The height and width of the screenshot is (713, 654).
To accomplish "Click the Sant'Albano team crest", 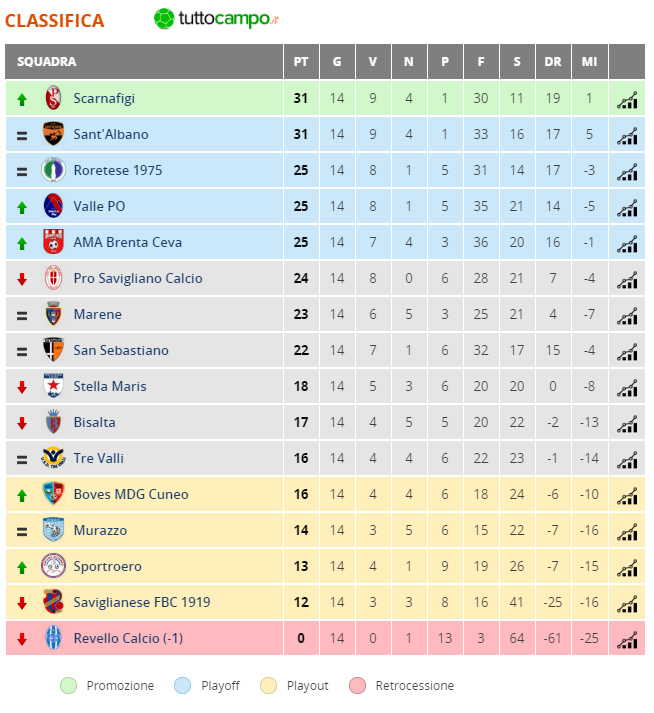I will coord(53,134).
